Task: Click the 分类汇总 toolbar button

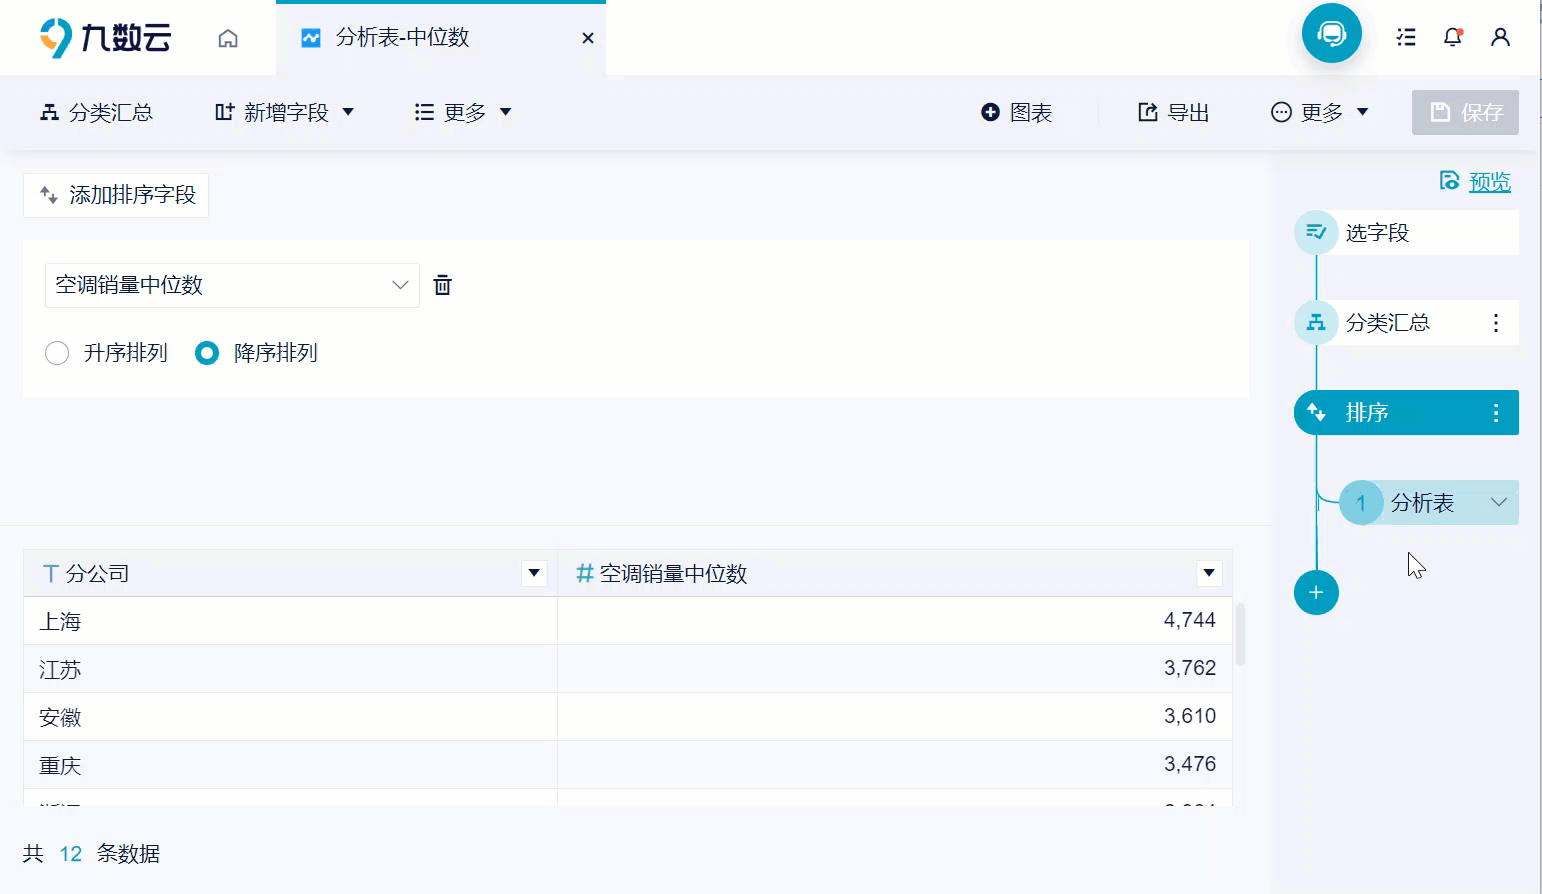Action: (x=96, y=112)
